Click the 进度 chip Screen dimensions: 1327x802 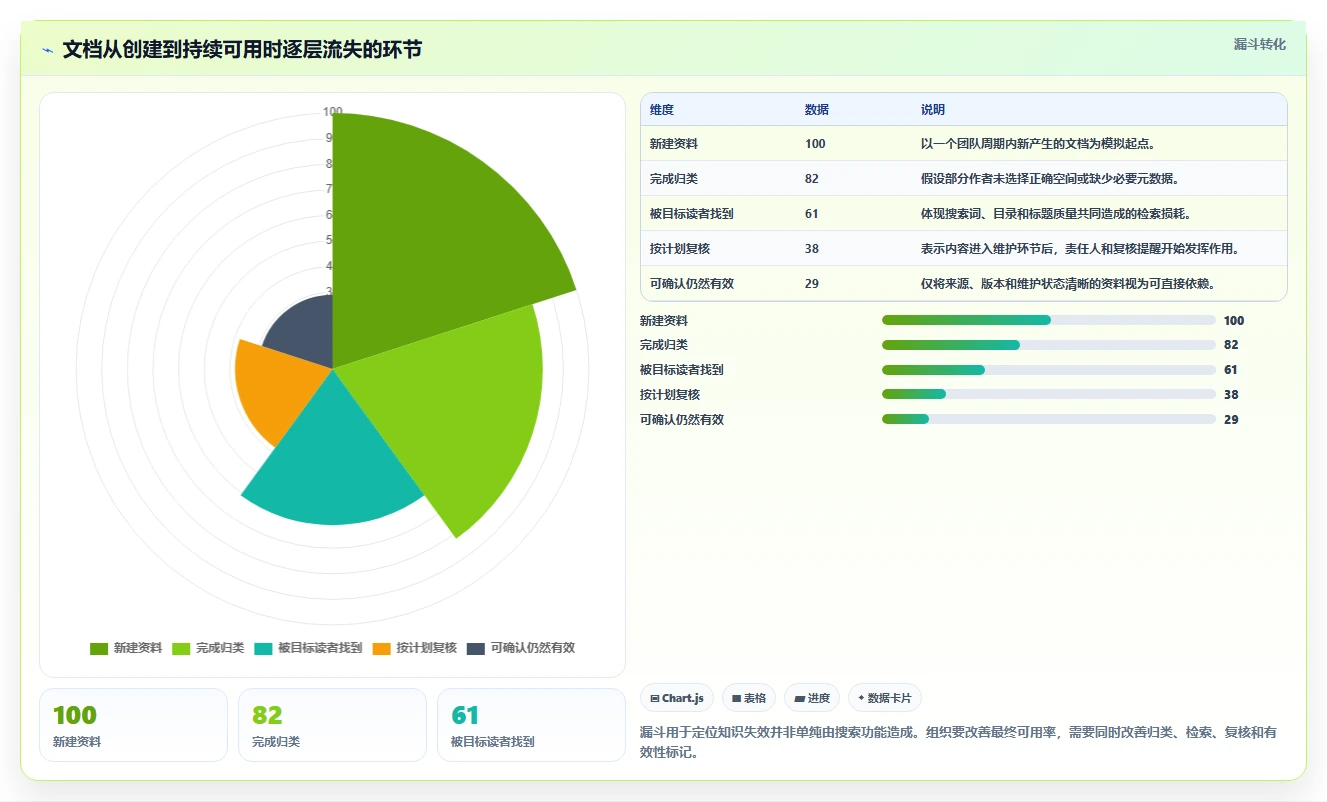click(x=812, y=698)
